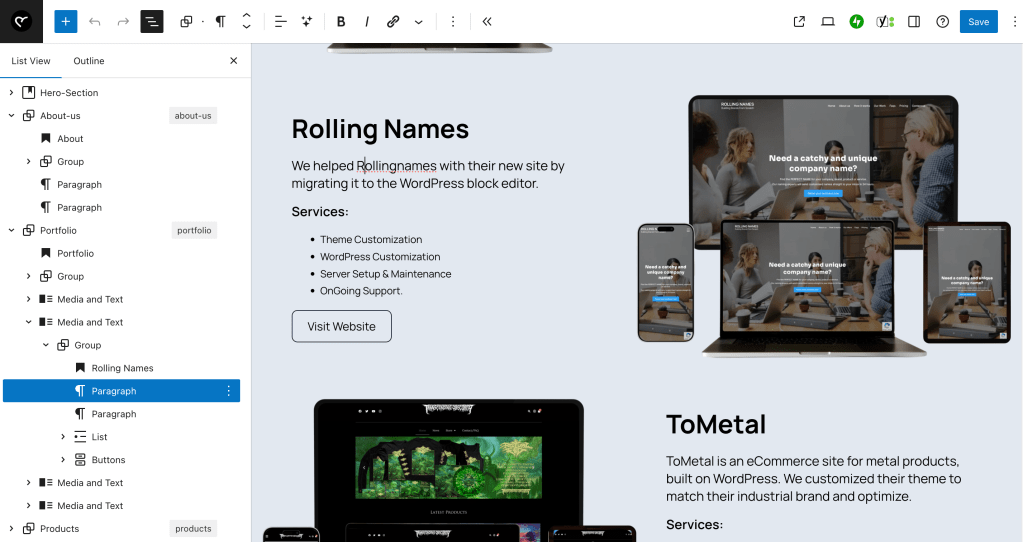This screenshot has width=1023, height=542.
Task: Insert a link in the paragraph
Action: [393, 22]
